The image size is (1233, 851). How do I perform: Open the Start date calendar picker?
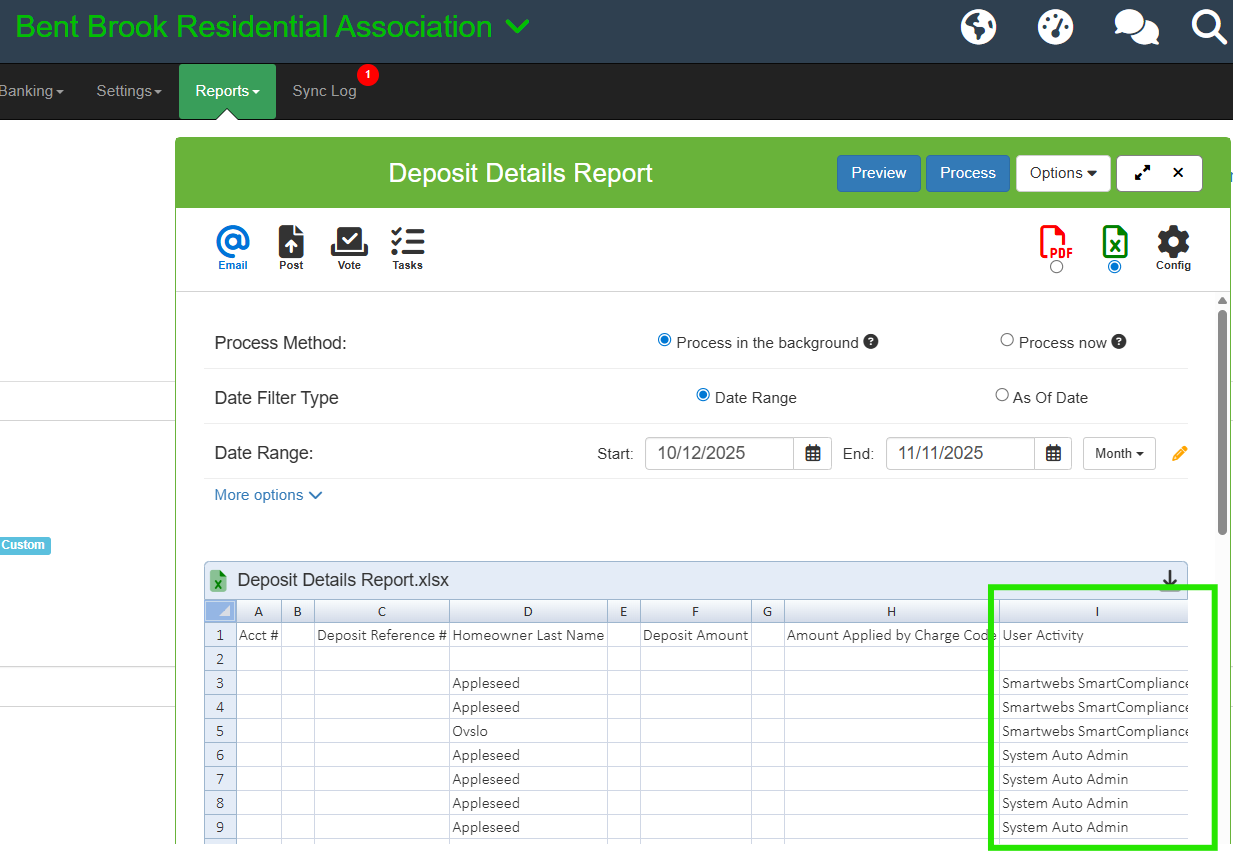tap(813, 453)
